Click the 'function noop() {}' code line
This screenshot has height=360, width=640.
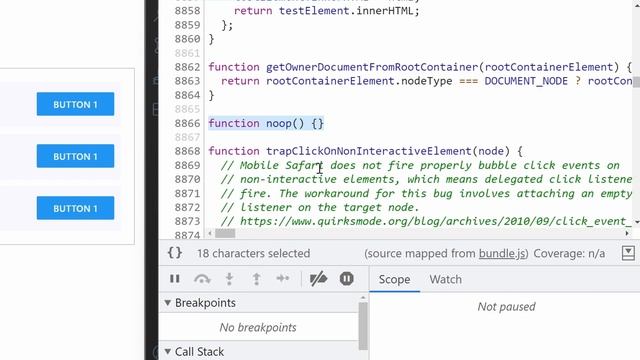266,123
